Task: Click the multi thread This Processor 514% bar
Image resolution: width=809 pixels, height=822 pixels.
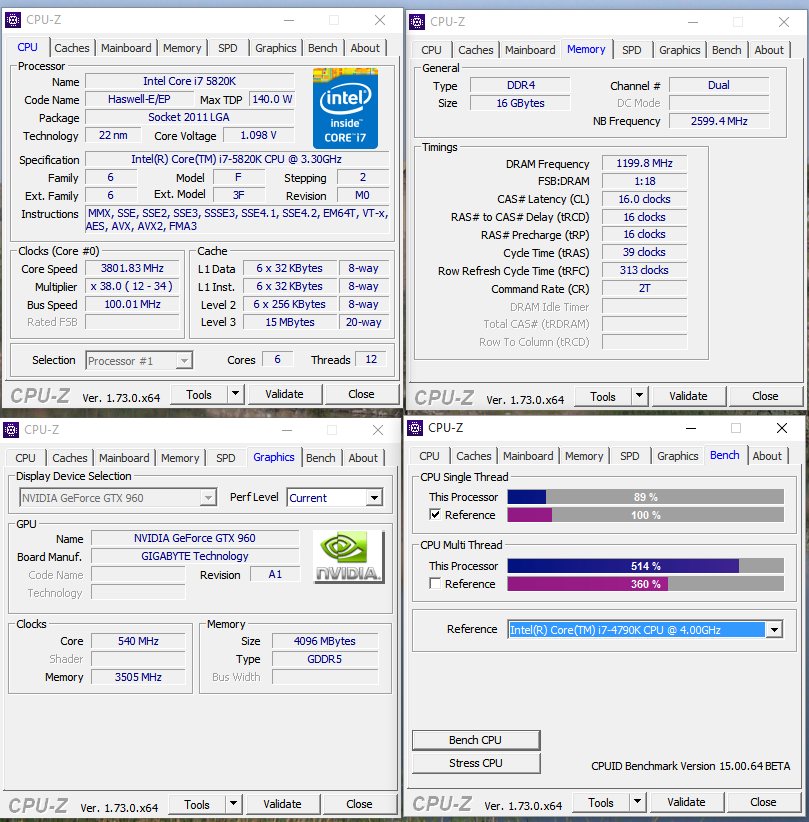Action: [645, 566]
